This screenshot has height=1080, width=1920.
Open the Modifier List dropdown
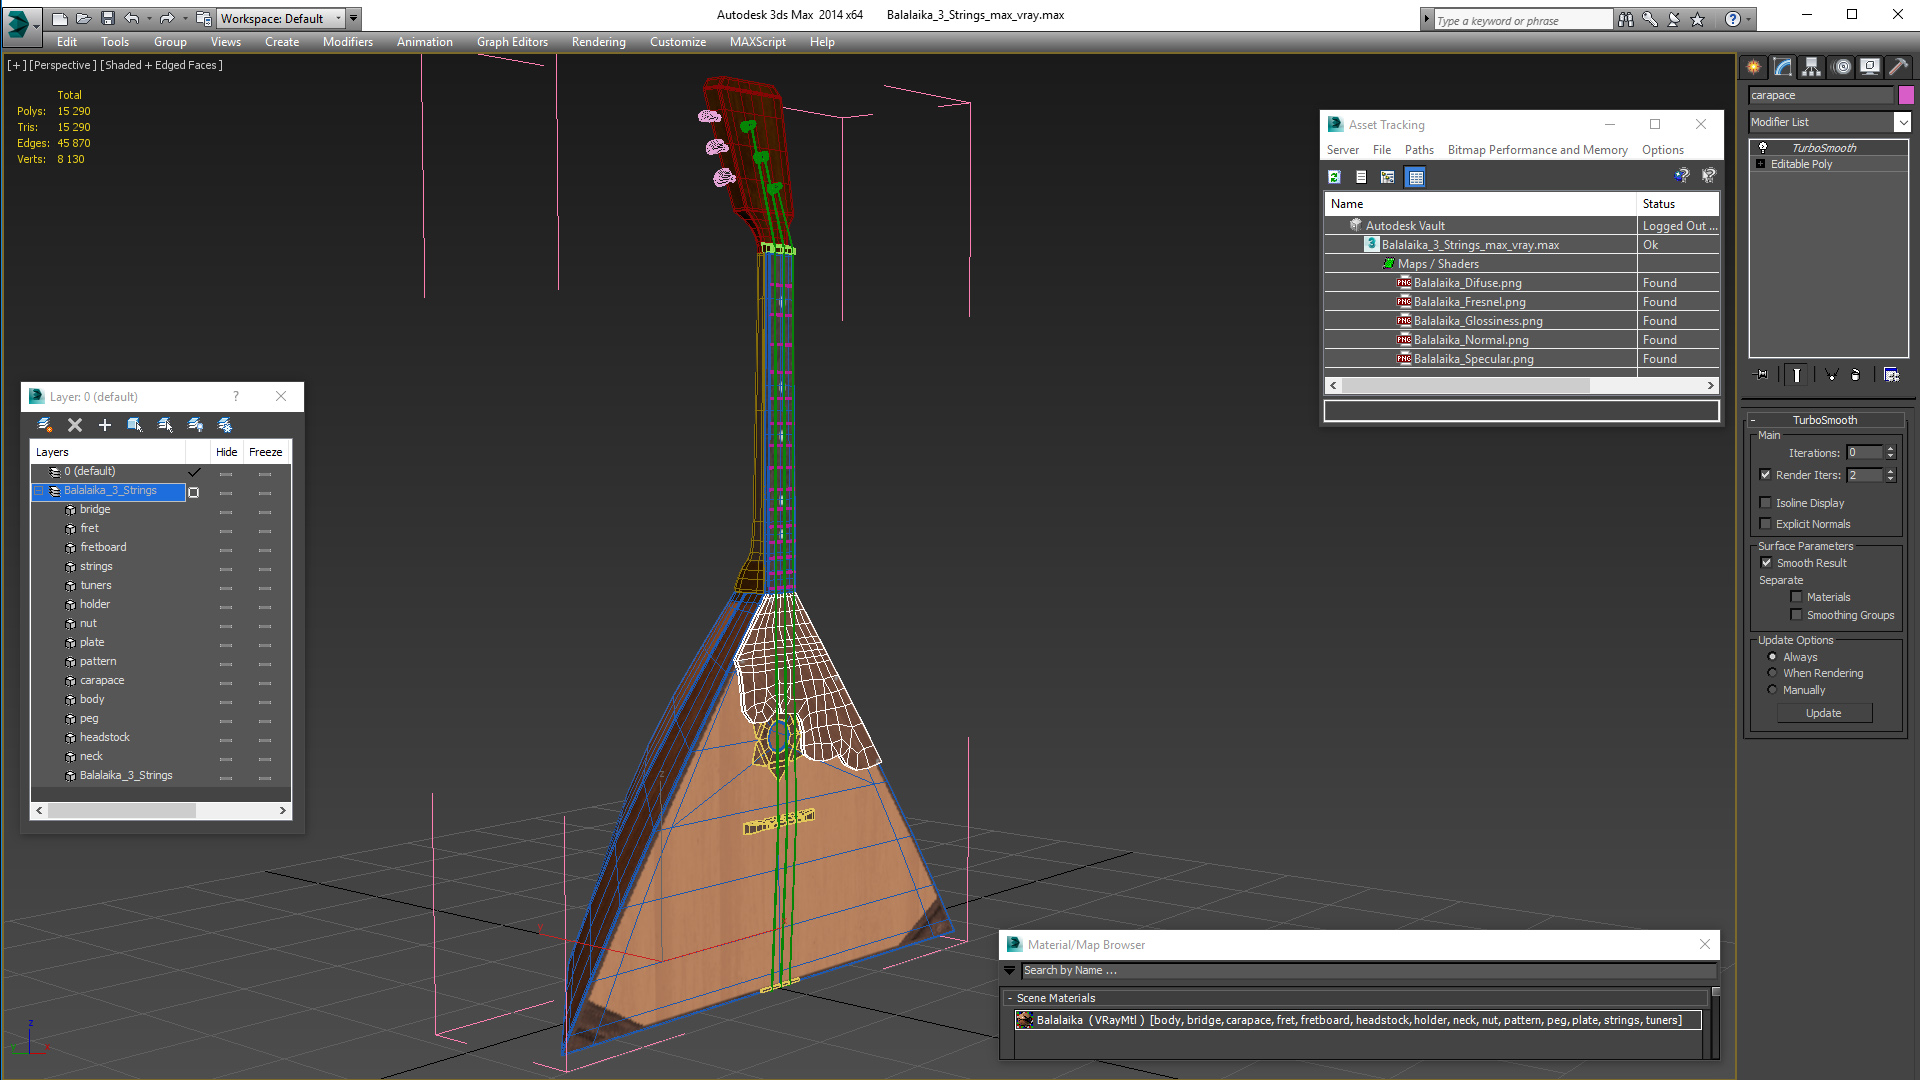[1829, 122]
